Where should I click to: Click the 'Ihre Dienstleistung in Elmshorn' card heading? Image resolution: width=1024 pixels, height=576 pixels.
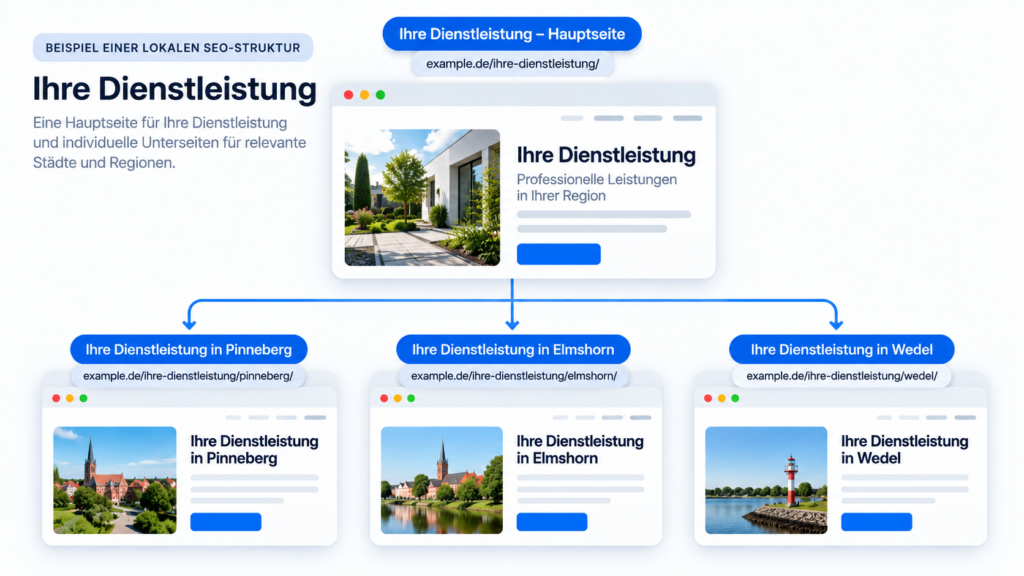[580, 449]
